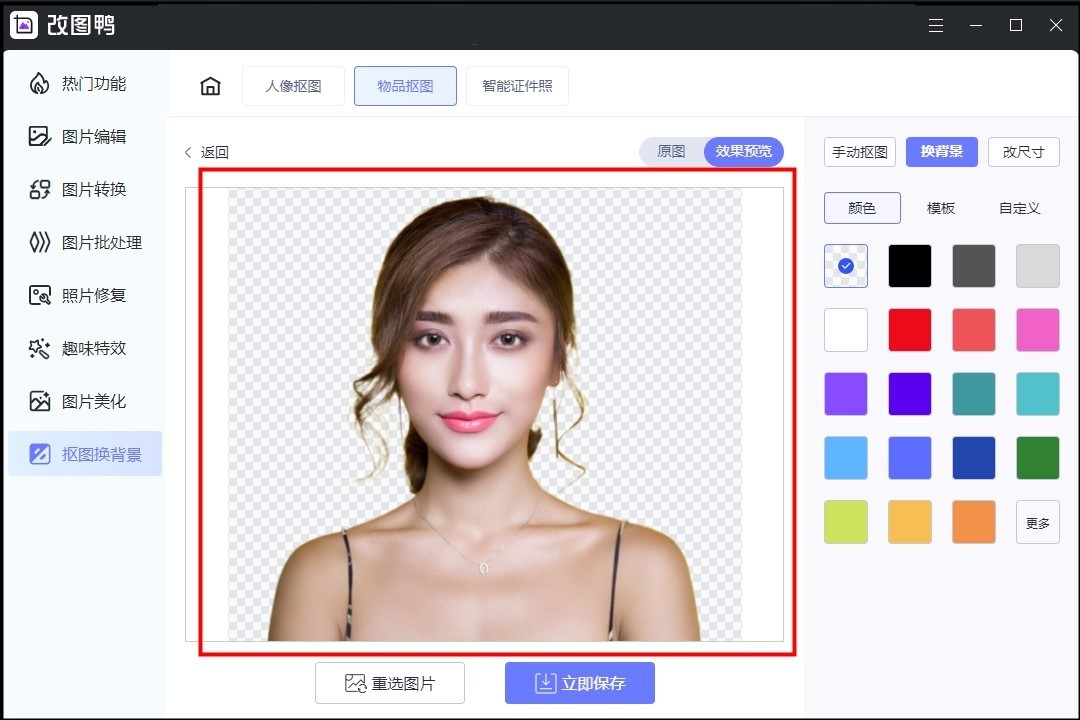Switch to the 智能证件照 tab
The image size is (1080, 720).
pyautogui.click(x=517, y=86)
